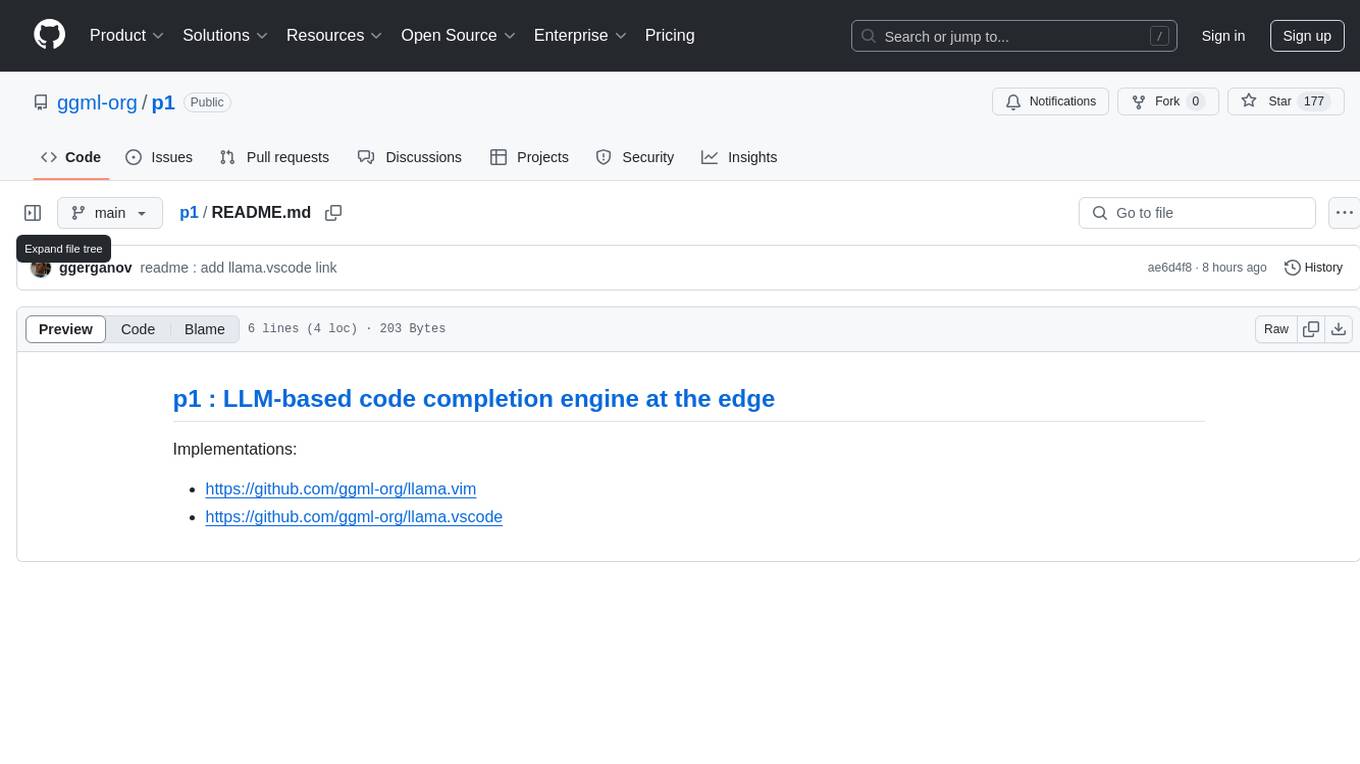Open the commit message 'readme : add llama.vscode link'

click(238, 268)
